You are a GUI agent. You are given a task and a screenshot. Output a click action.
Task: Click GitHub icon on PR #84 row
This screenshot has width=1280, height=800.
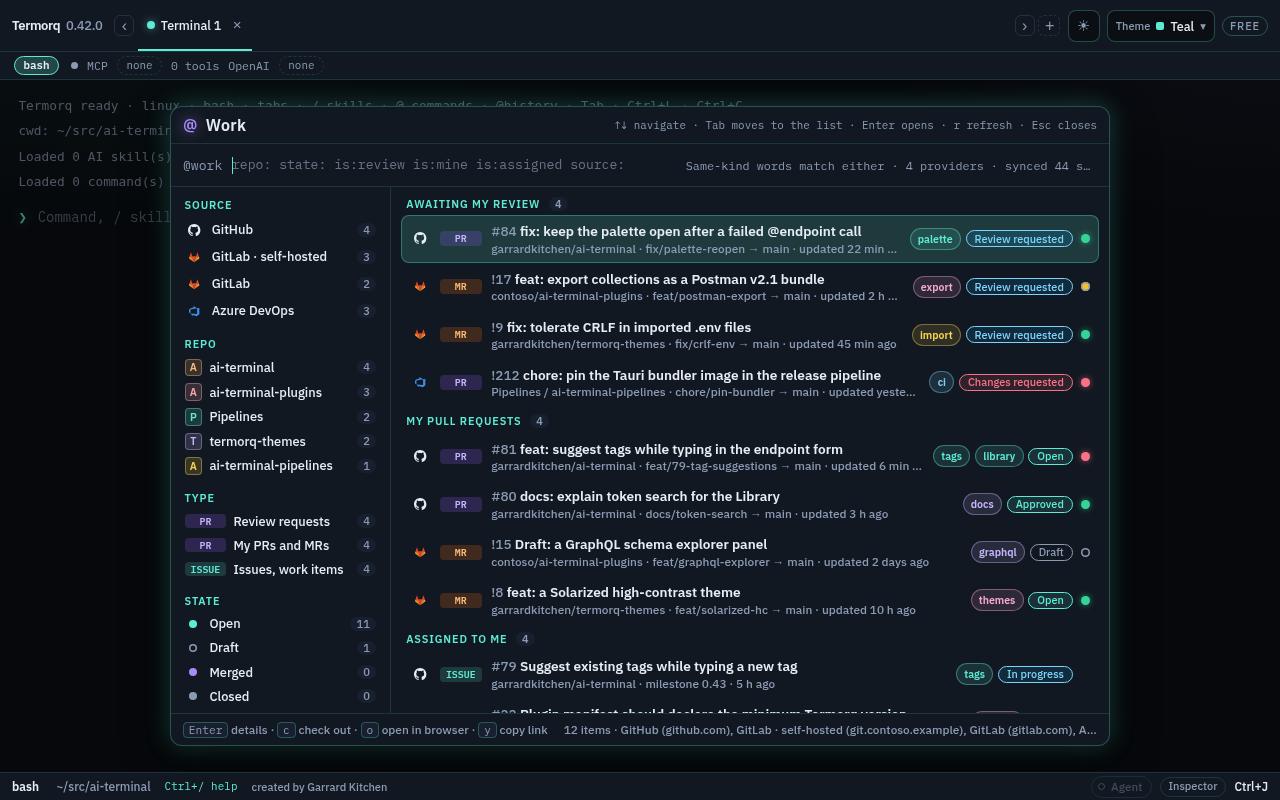(x=420, y=239)
